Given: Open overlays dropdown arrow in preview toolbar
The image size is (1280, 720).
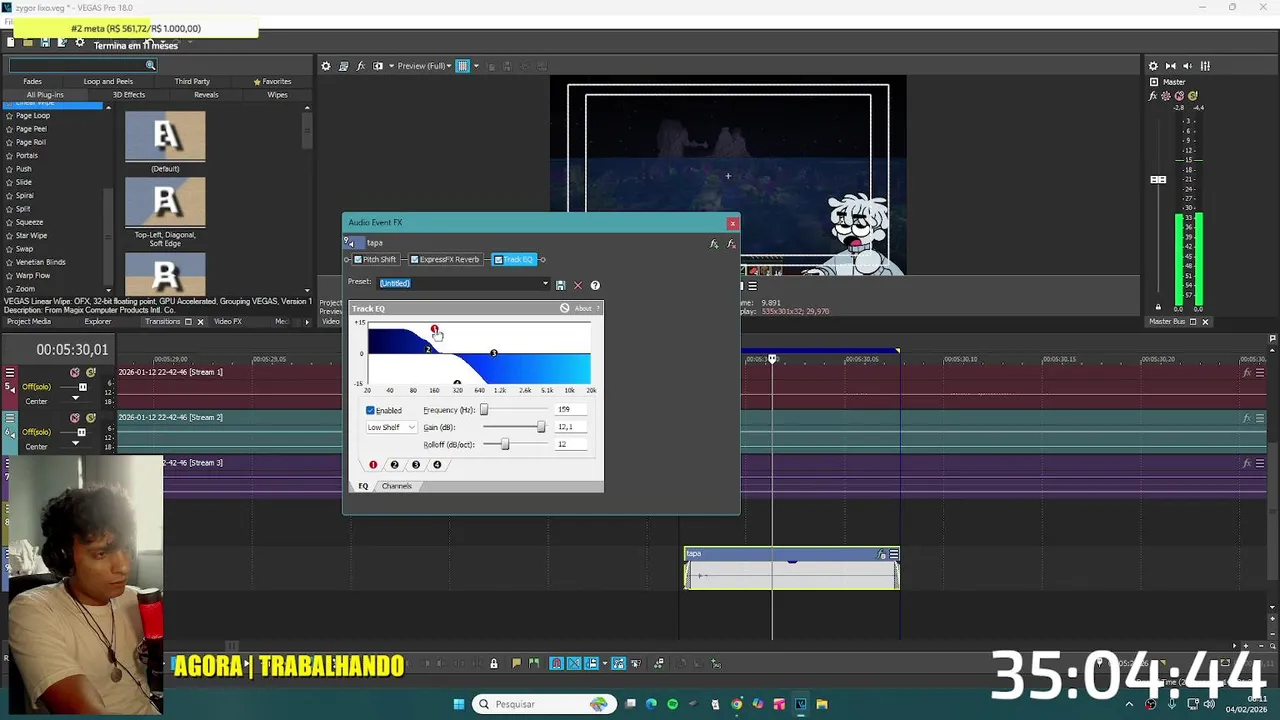Looking at the screenshot, I should pyautogui.click(x=475, y=66).
